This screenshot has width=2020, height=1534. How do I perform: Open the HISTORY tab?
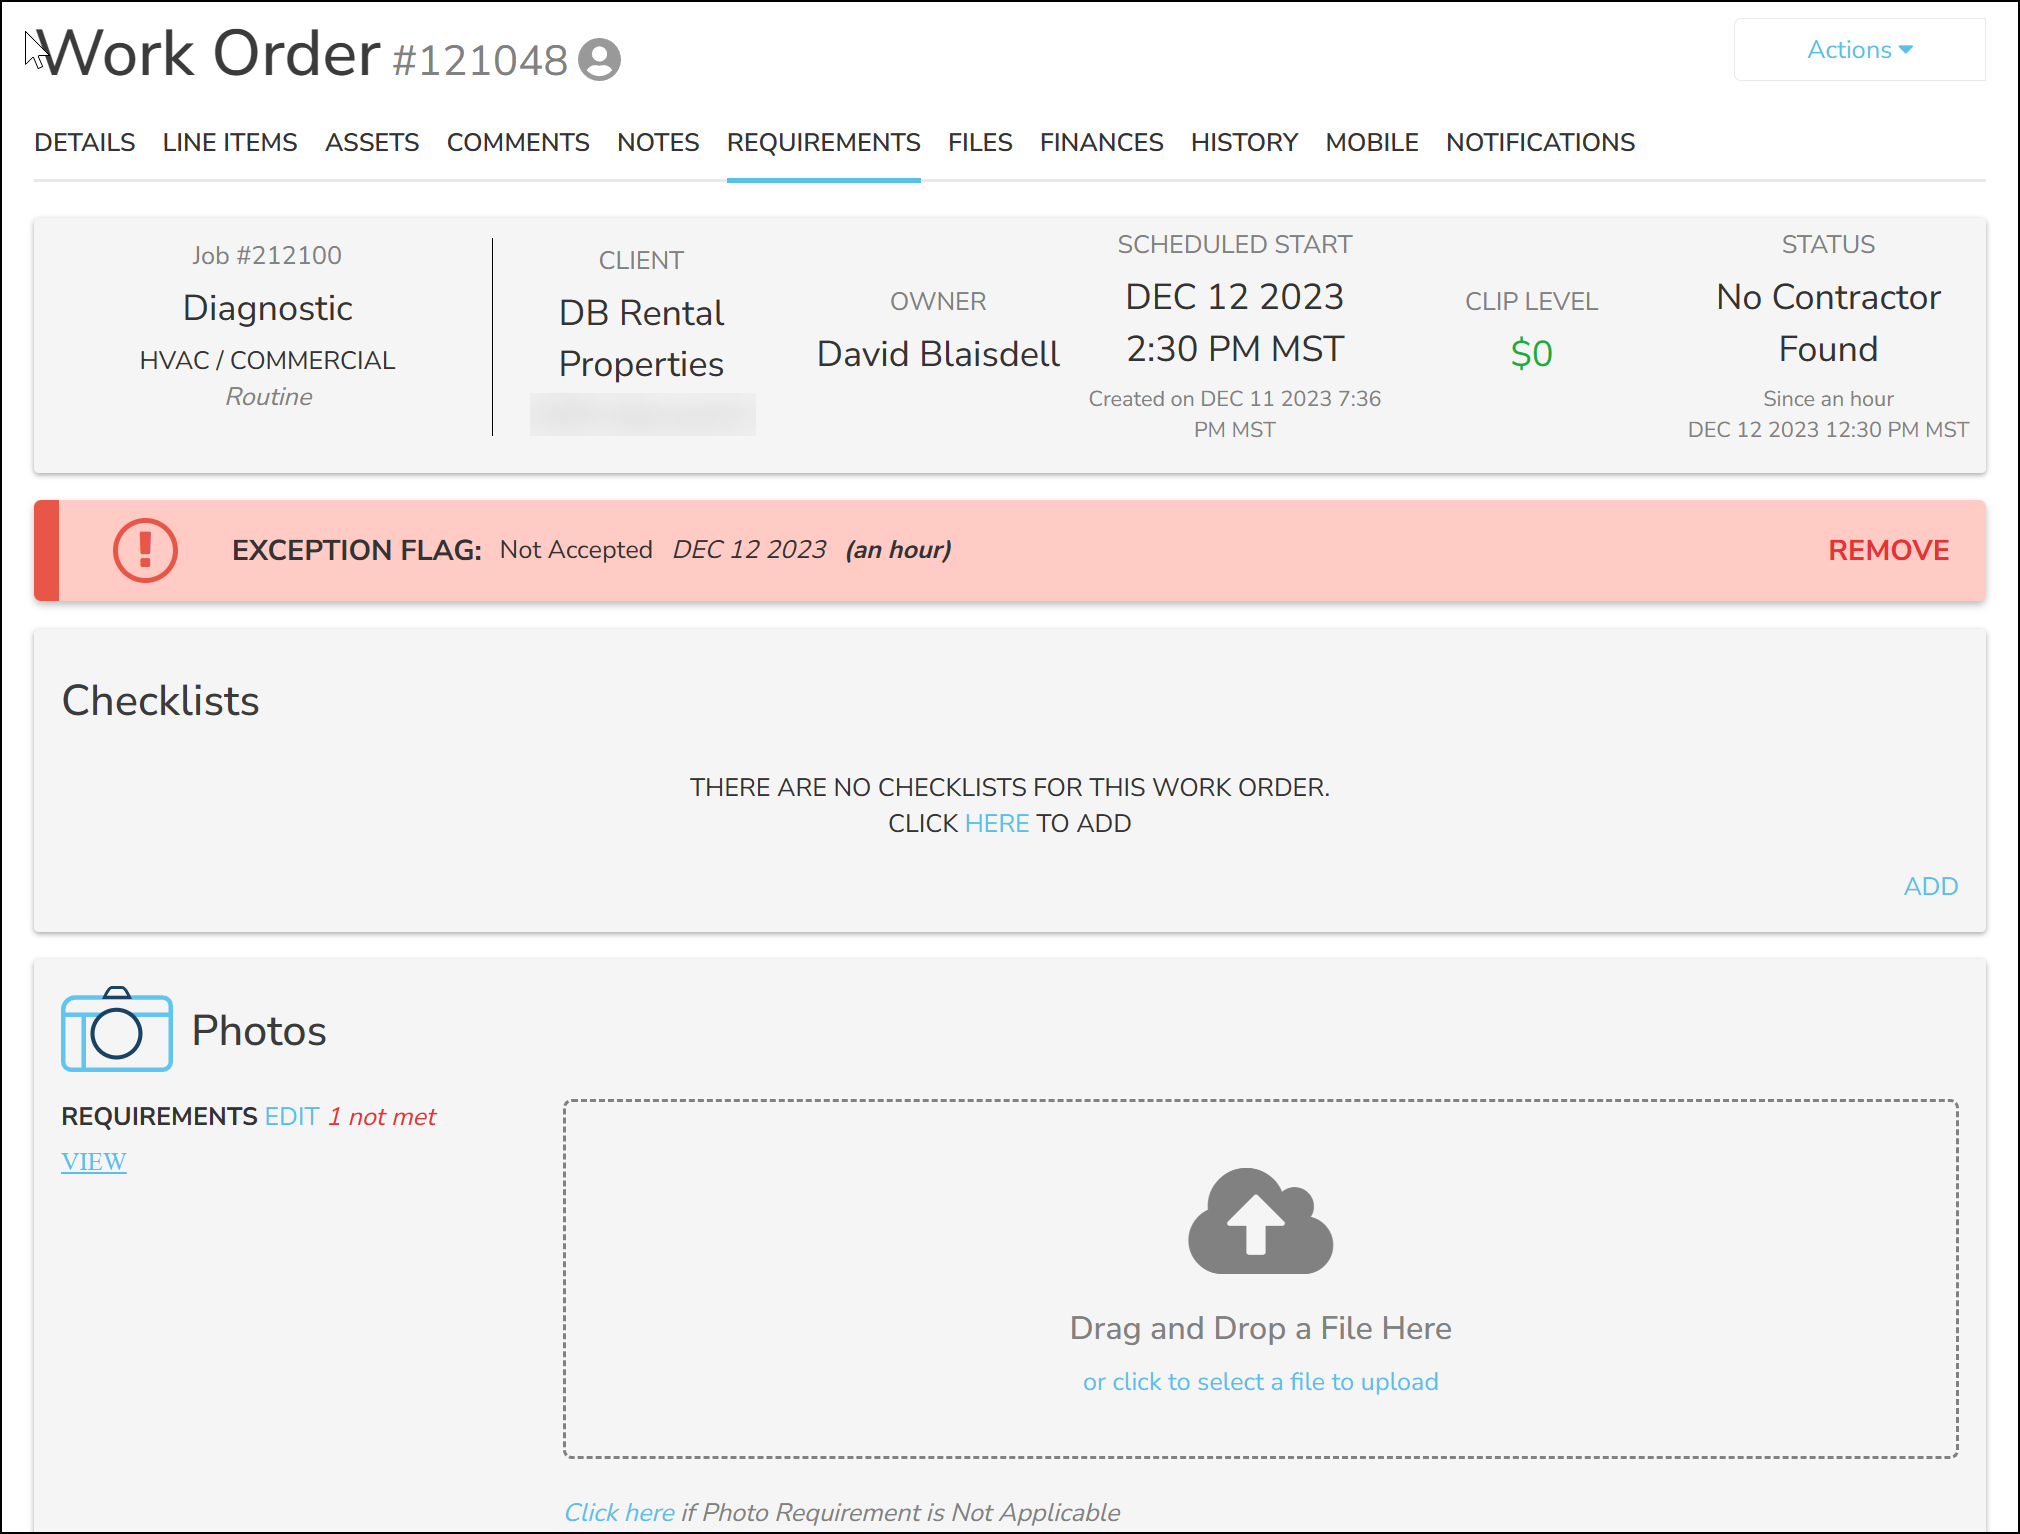pos(1243,142)
